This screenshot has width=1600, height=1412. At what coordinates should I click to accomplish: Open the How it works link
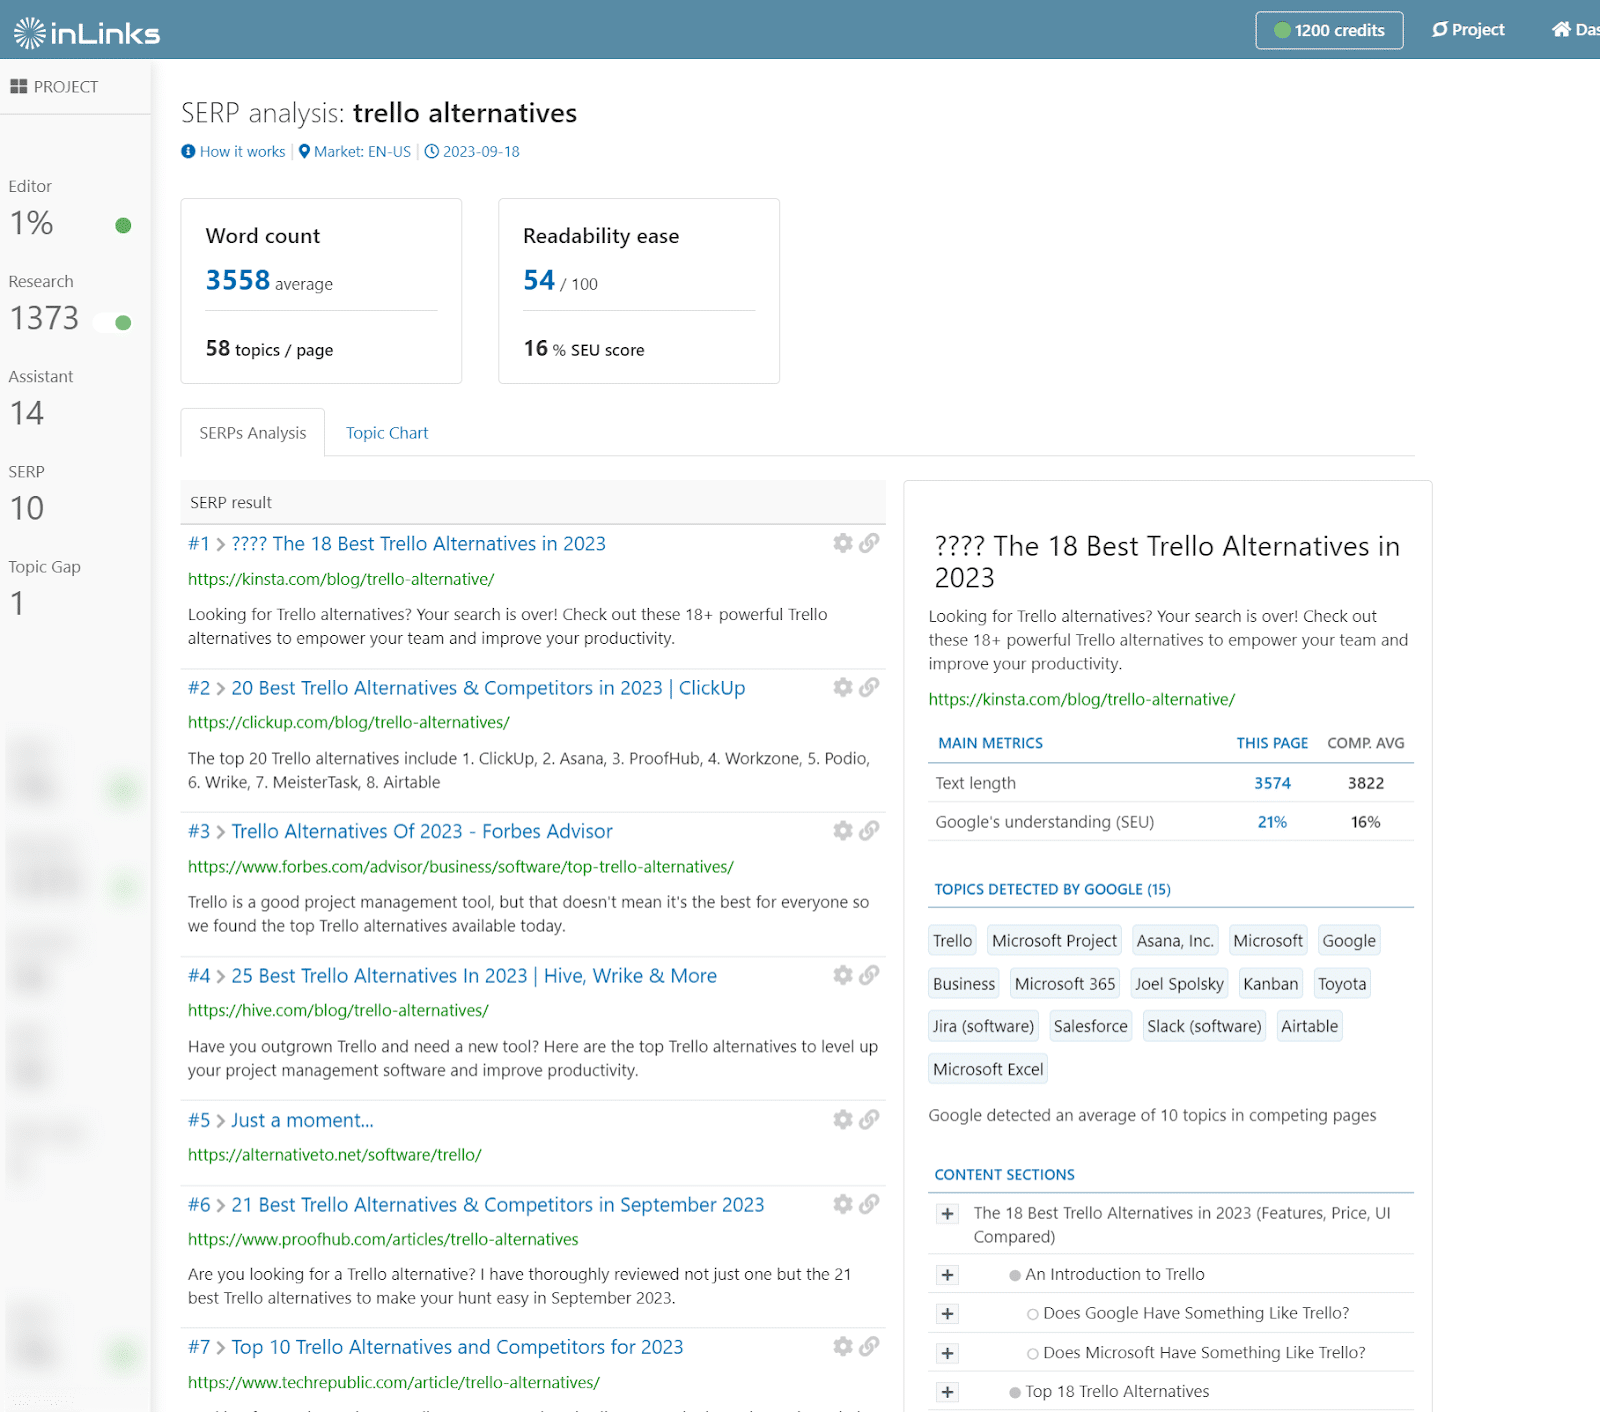click(242, 152)
